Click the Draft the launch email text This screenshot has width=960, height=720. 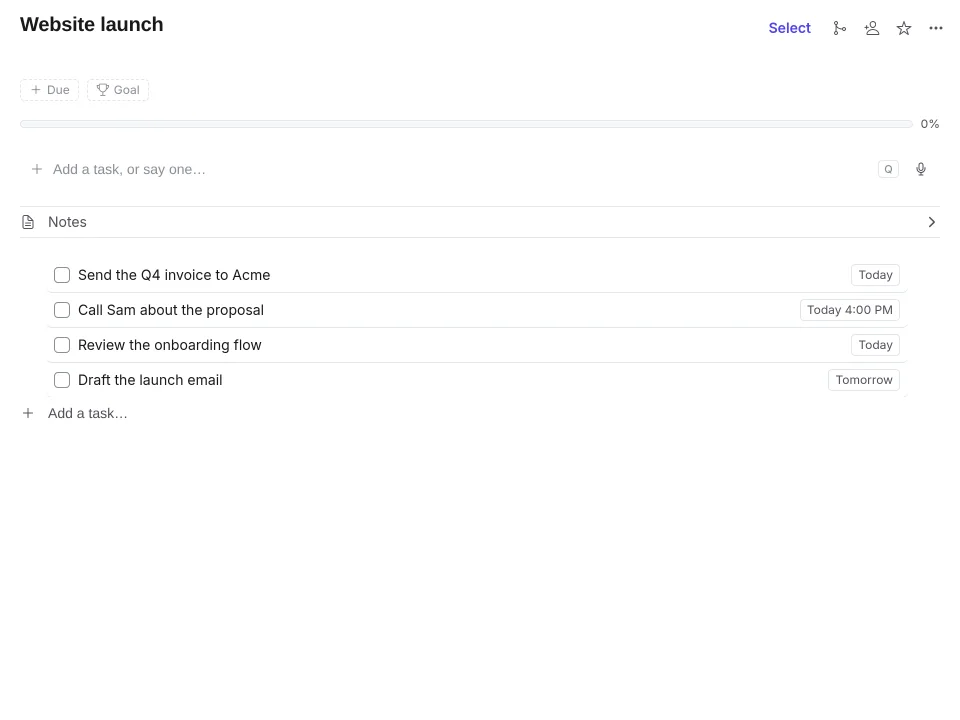point(150,380)
